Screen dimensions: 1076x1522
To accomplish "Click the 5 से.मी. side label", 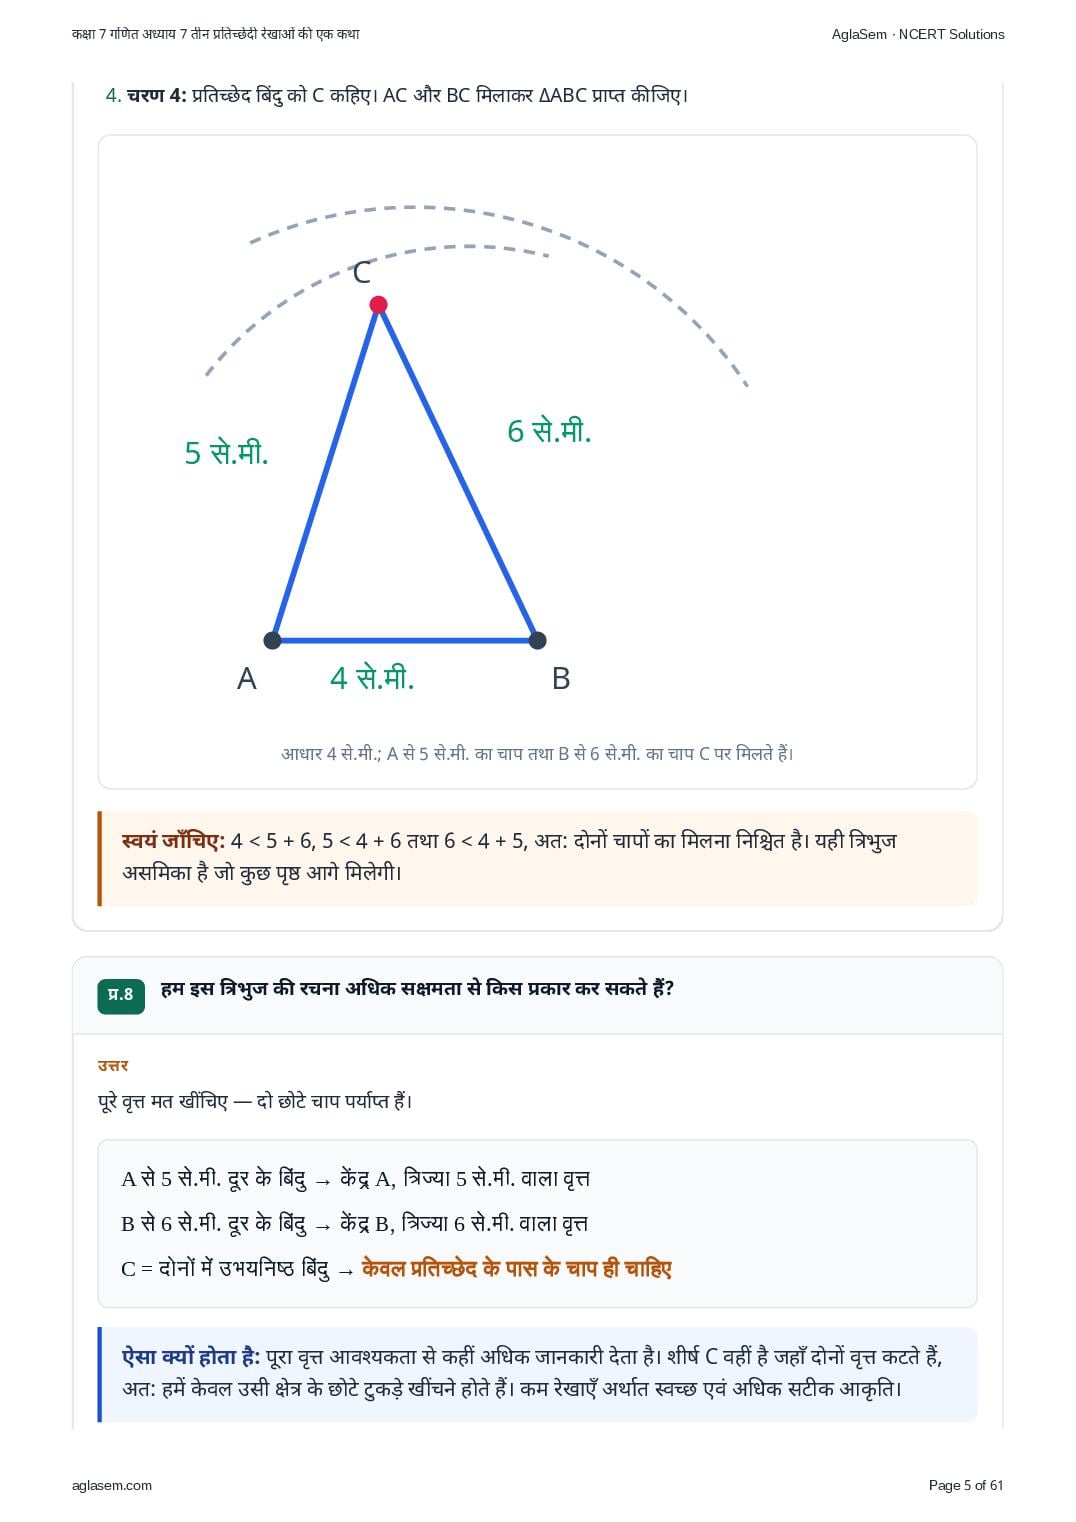I will click(226, 453).
